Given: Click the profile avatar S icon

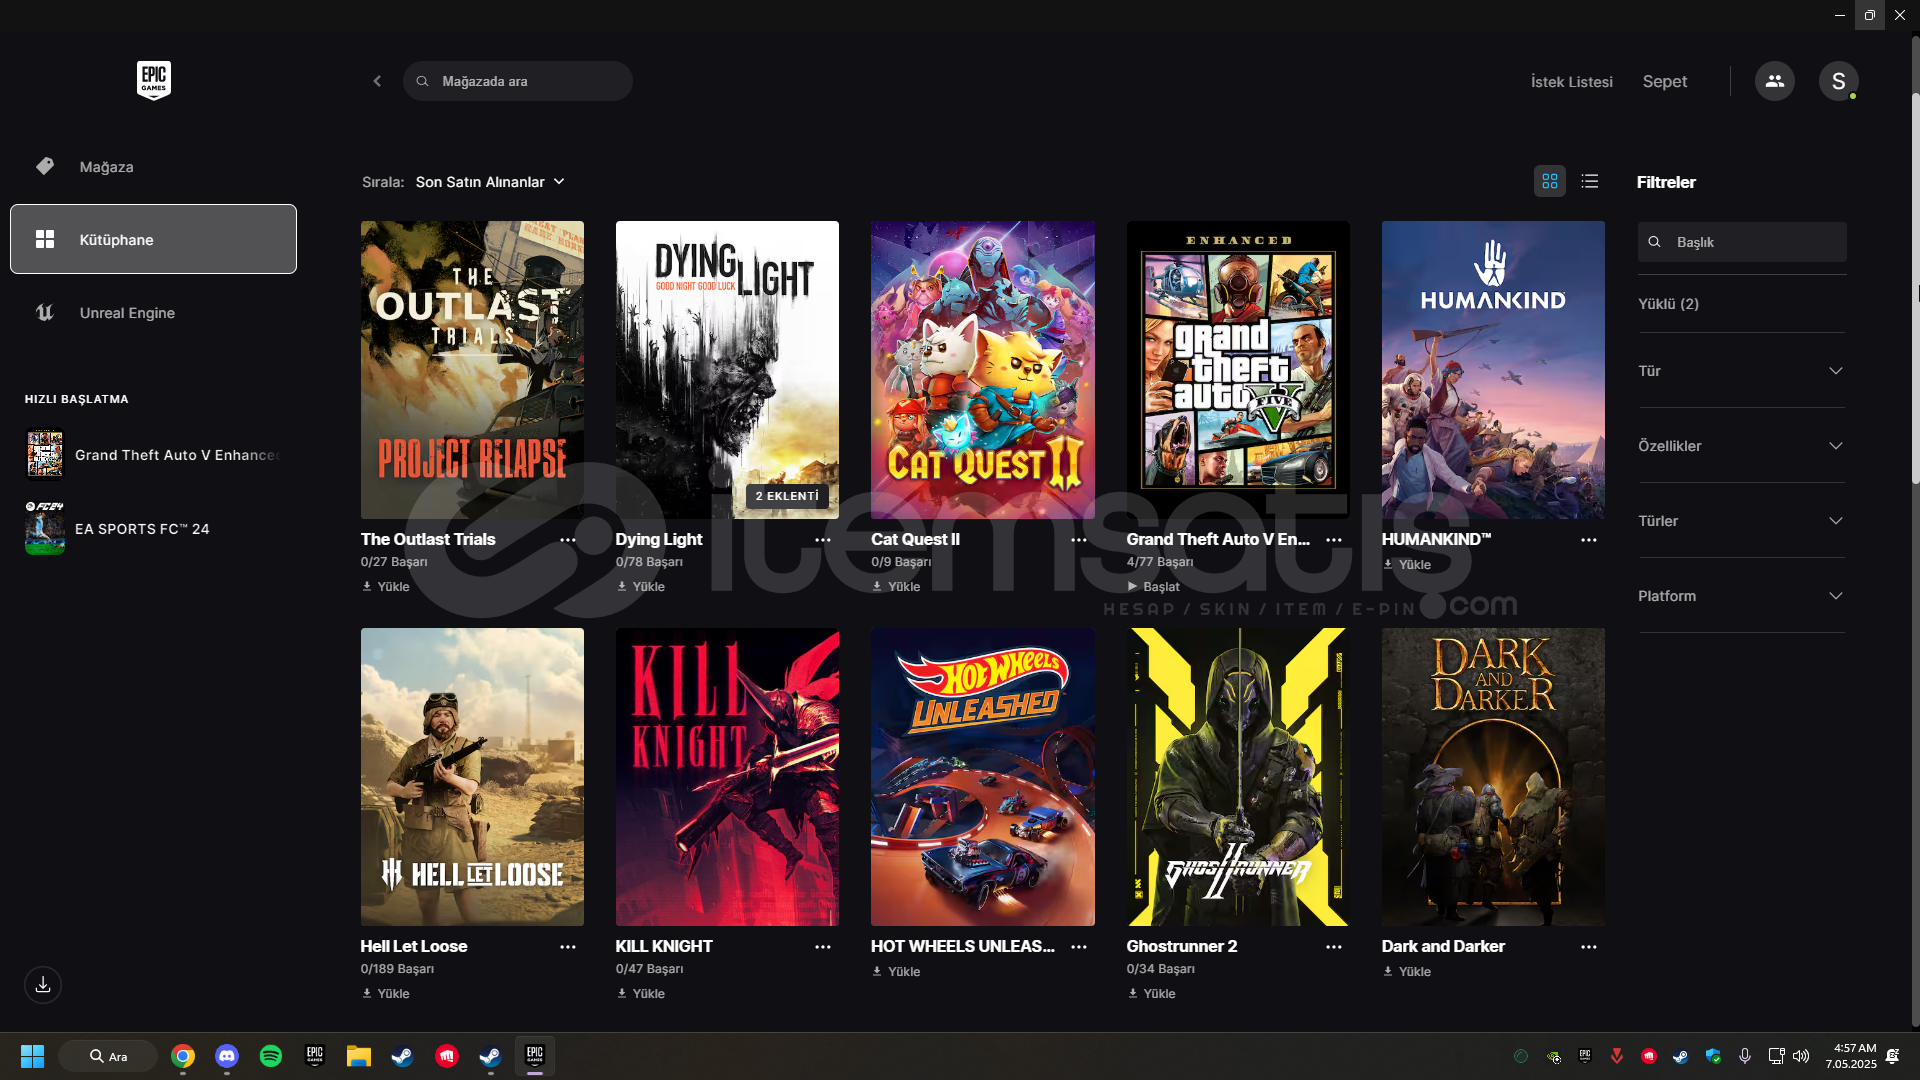Looking at the screenshot, I should point(1838,81).
